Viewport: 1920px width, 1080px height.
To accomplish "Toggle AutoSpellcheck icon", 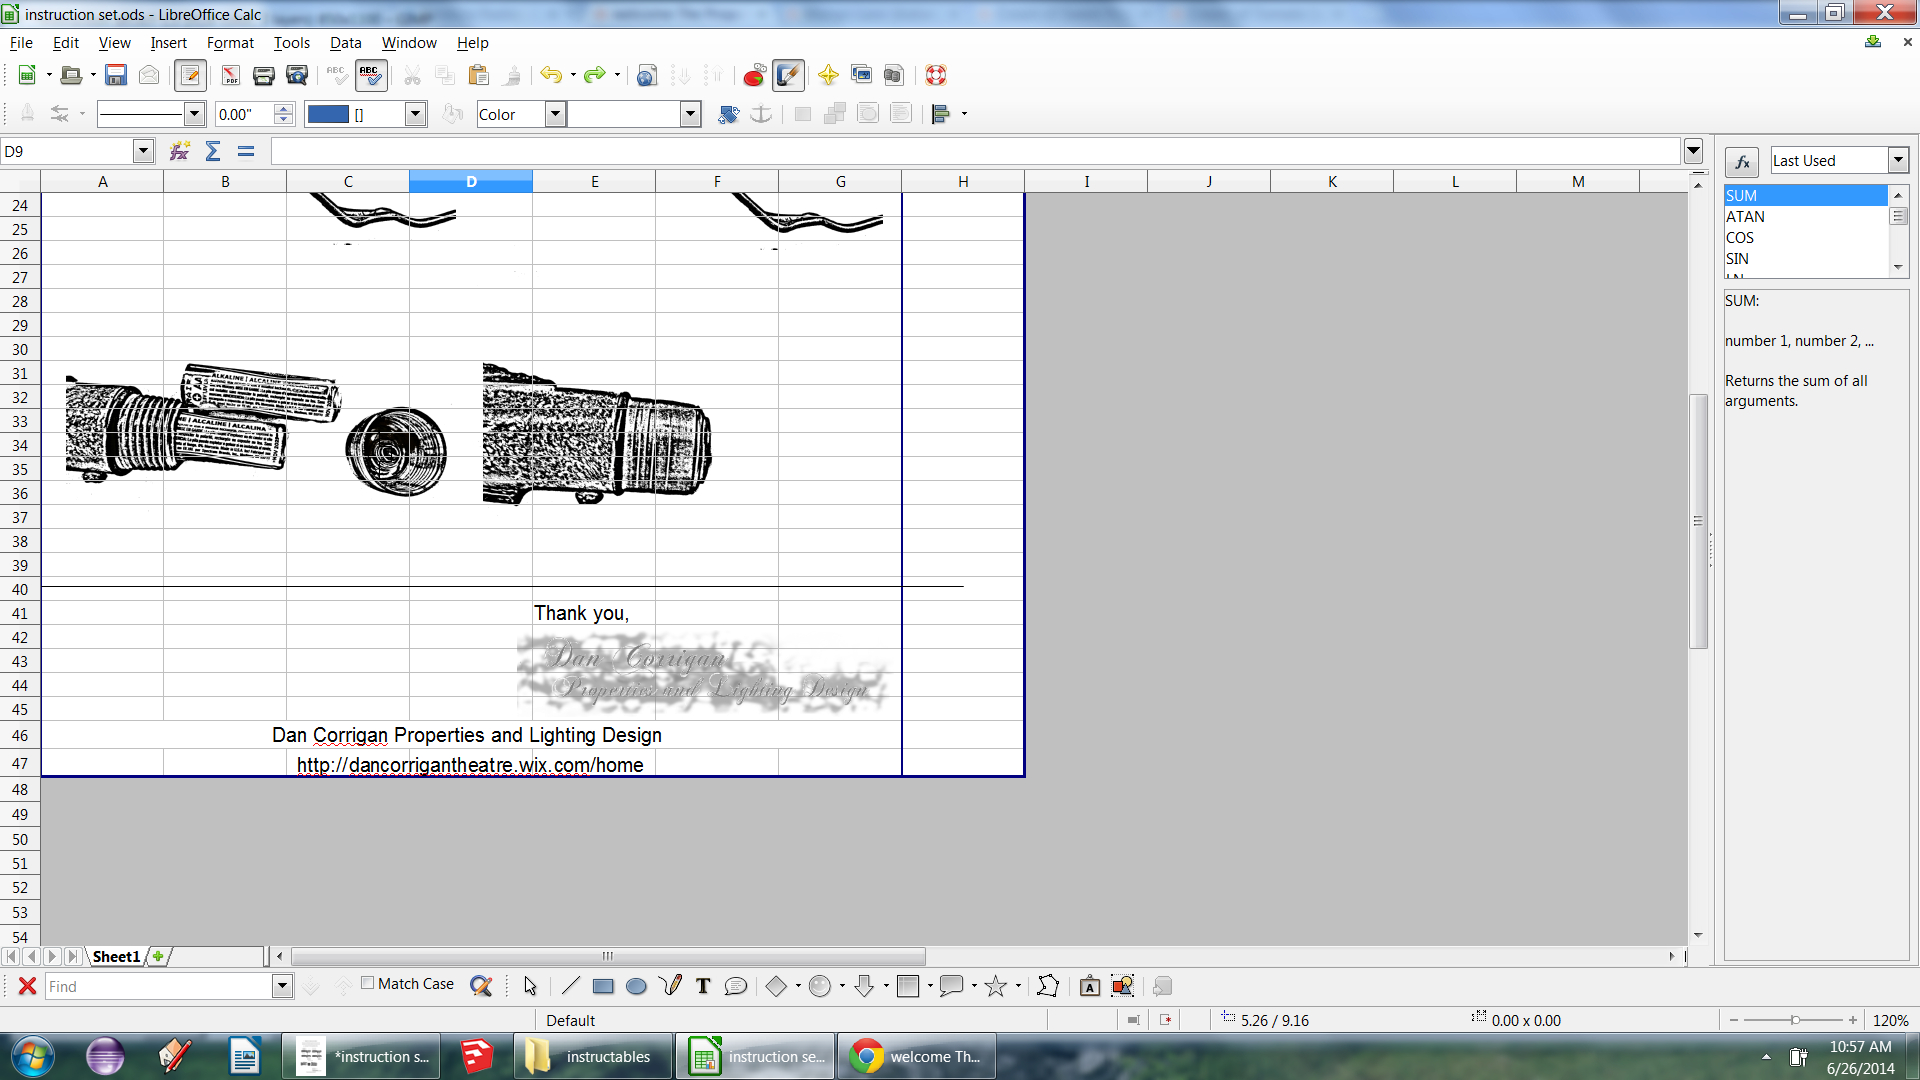I will tap(370, 75).
